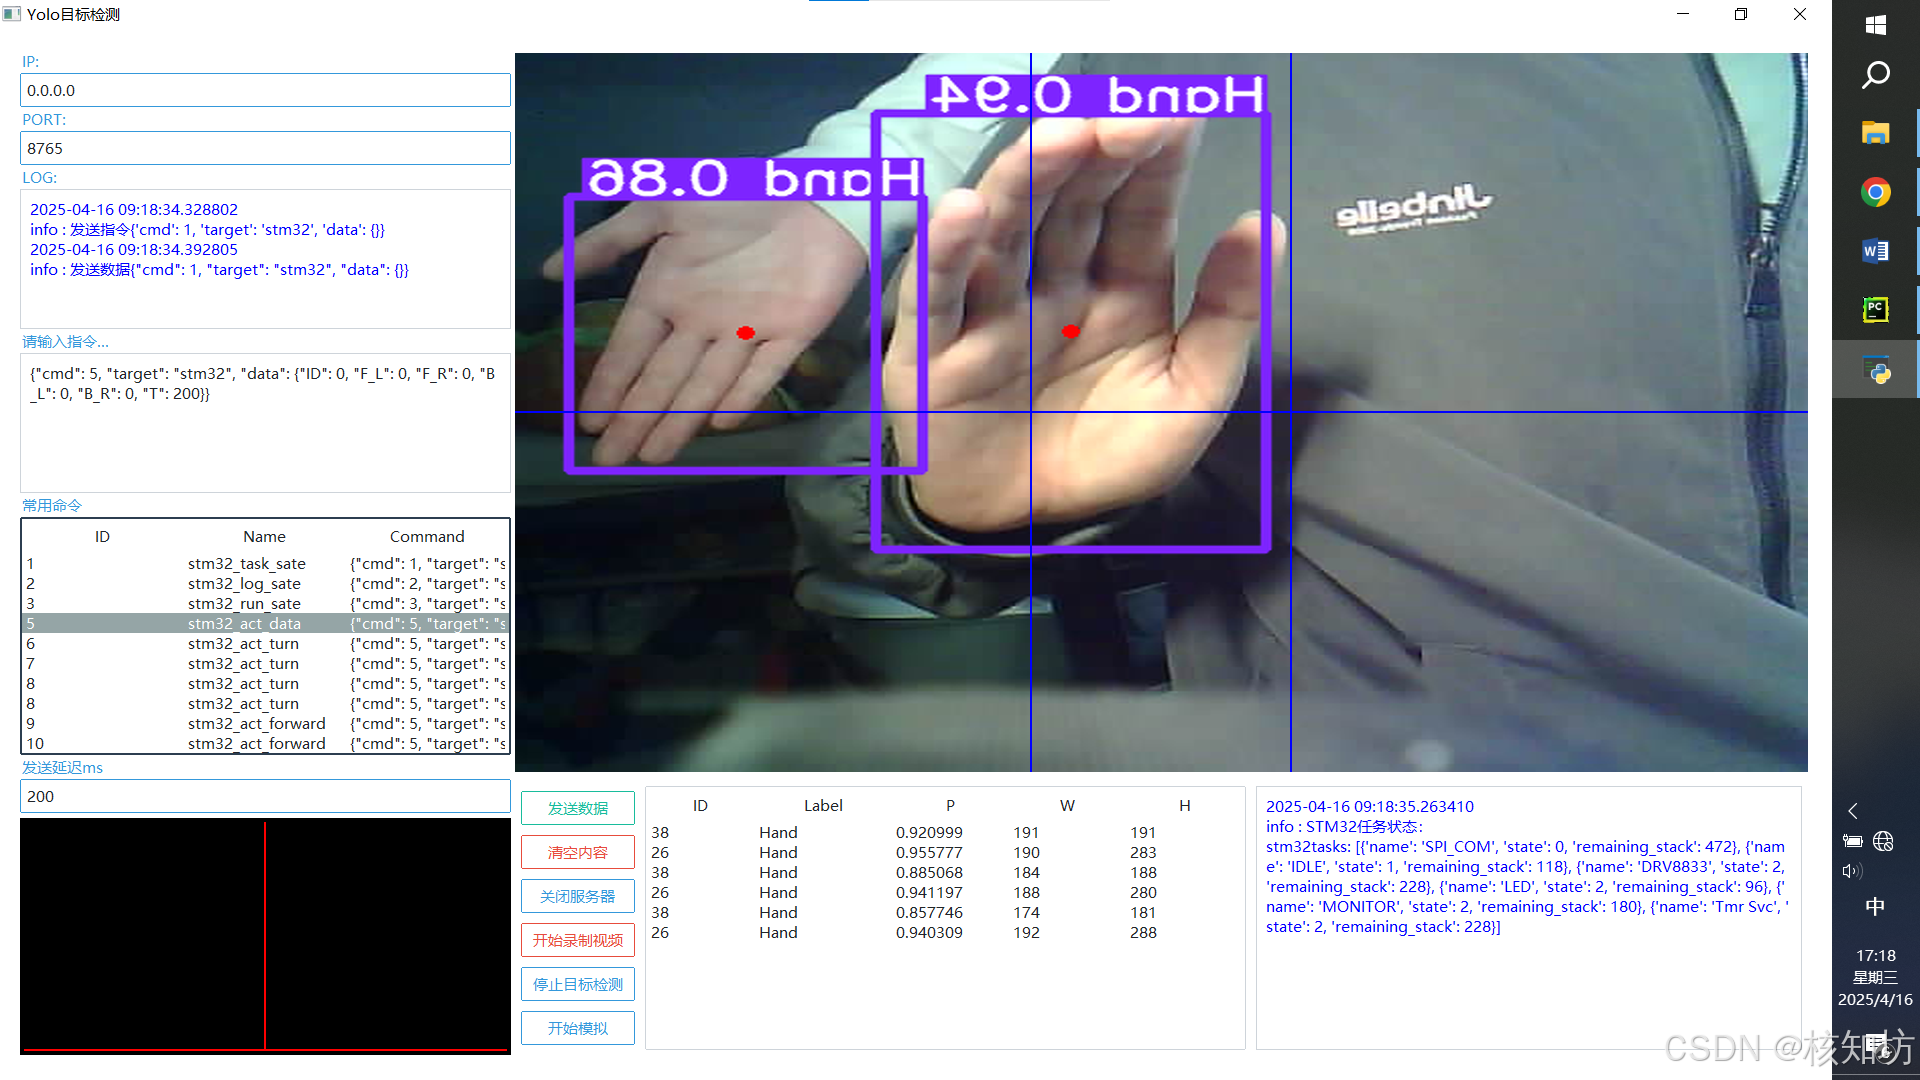Toggle the Chinese input method indicator
The height and width of the screenshot is (1080, 1920).
point(1875,906)
